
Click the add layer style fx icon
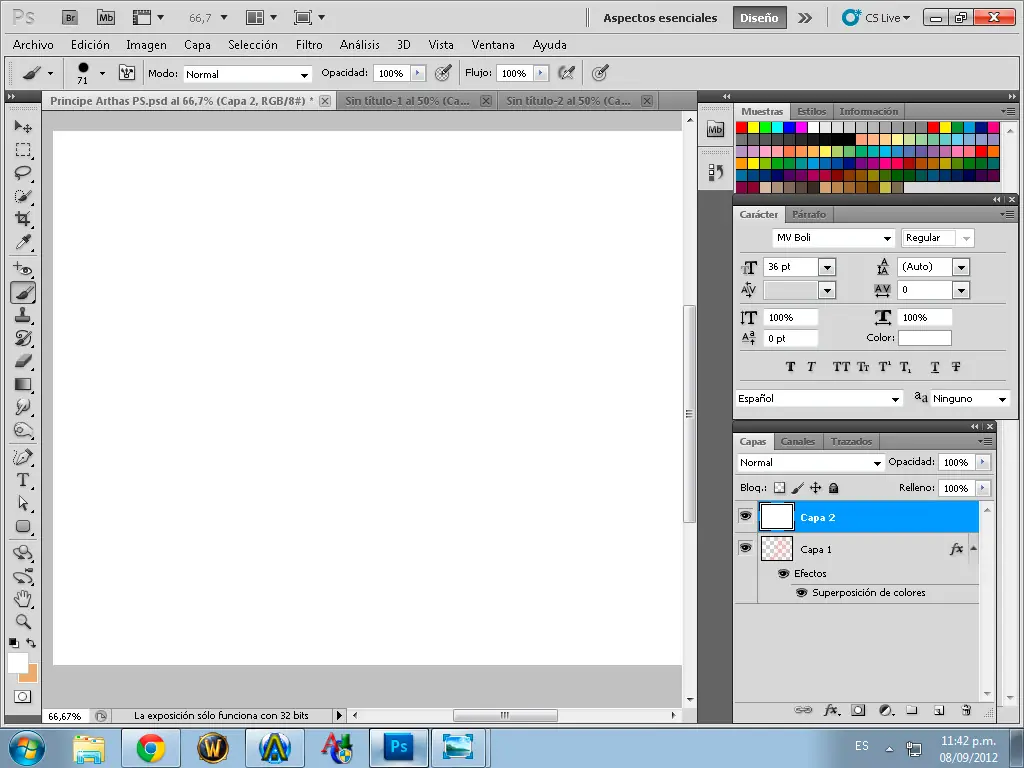pyautogui.click(x=830, y=710)
